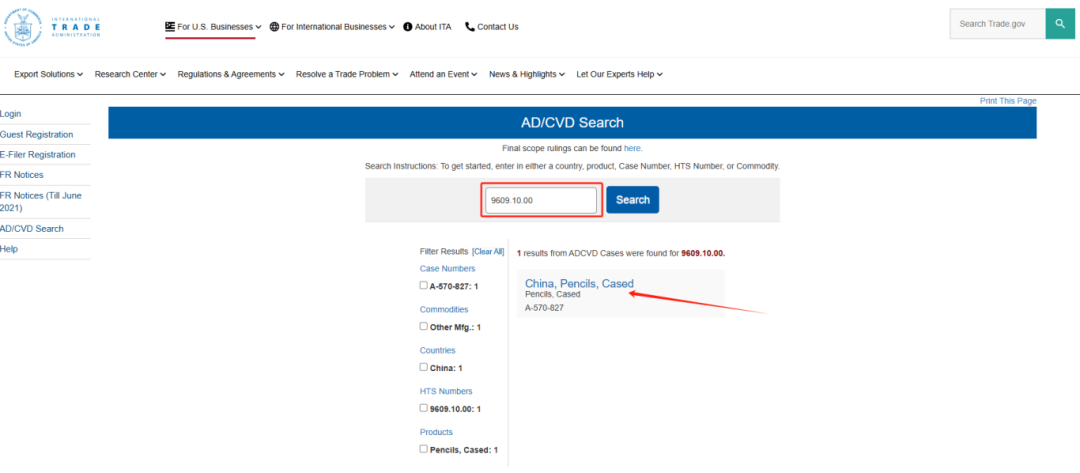
Task: Go to FR Notices page
Action: (x=21, y=175)
